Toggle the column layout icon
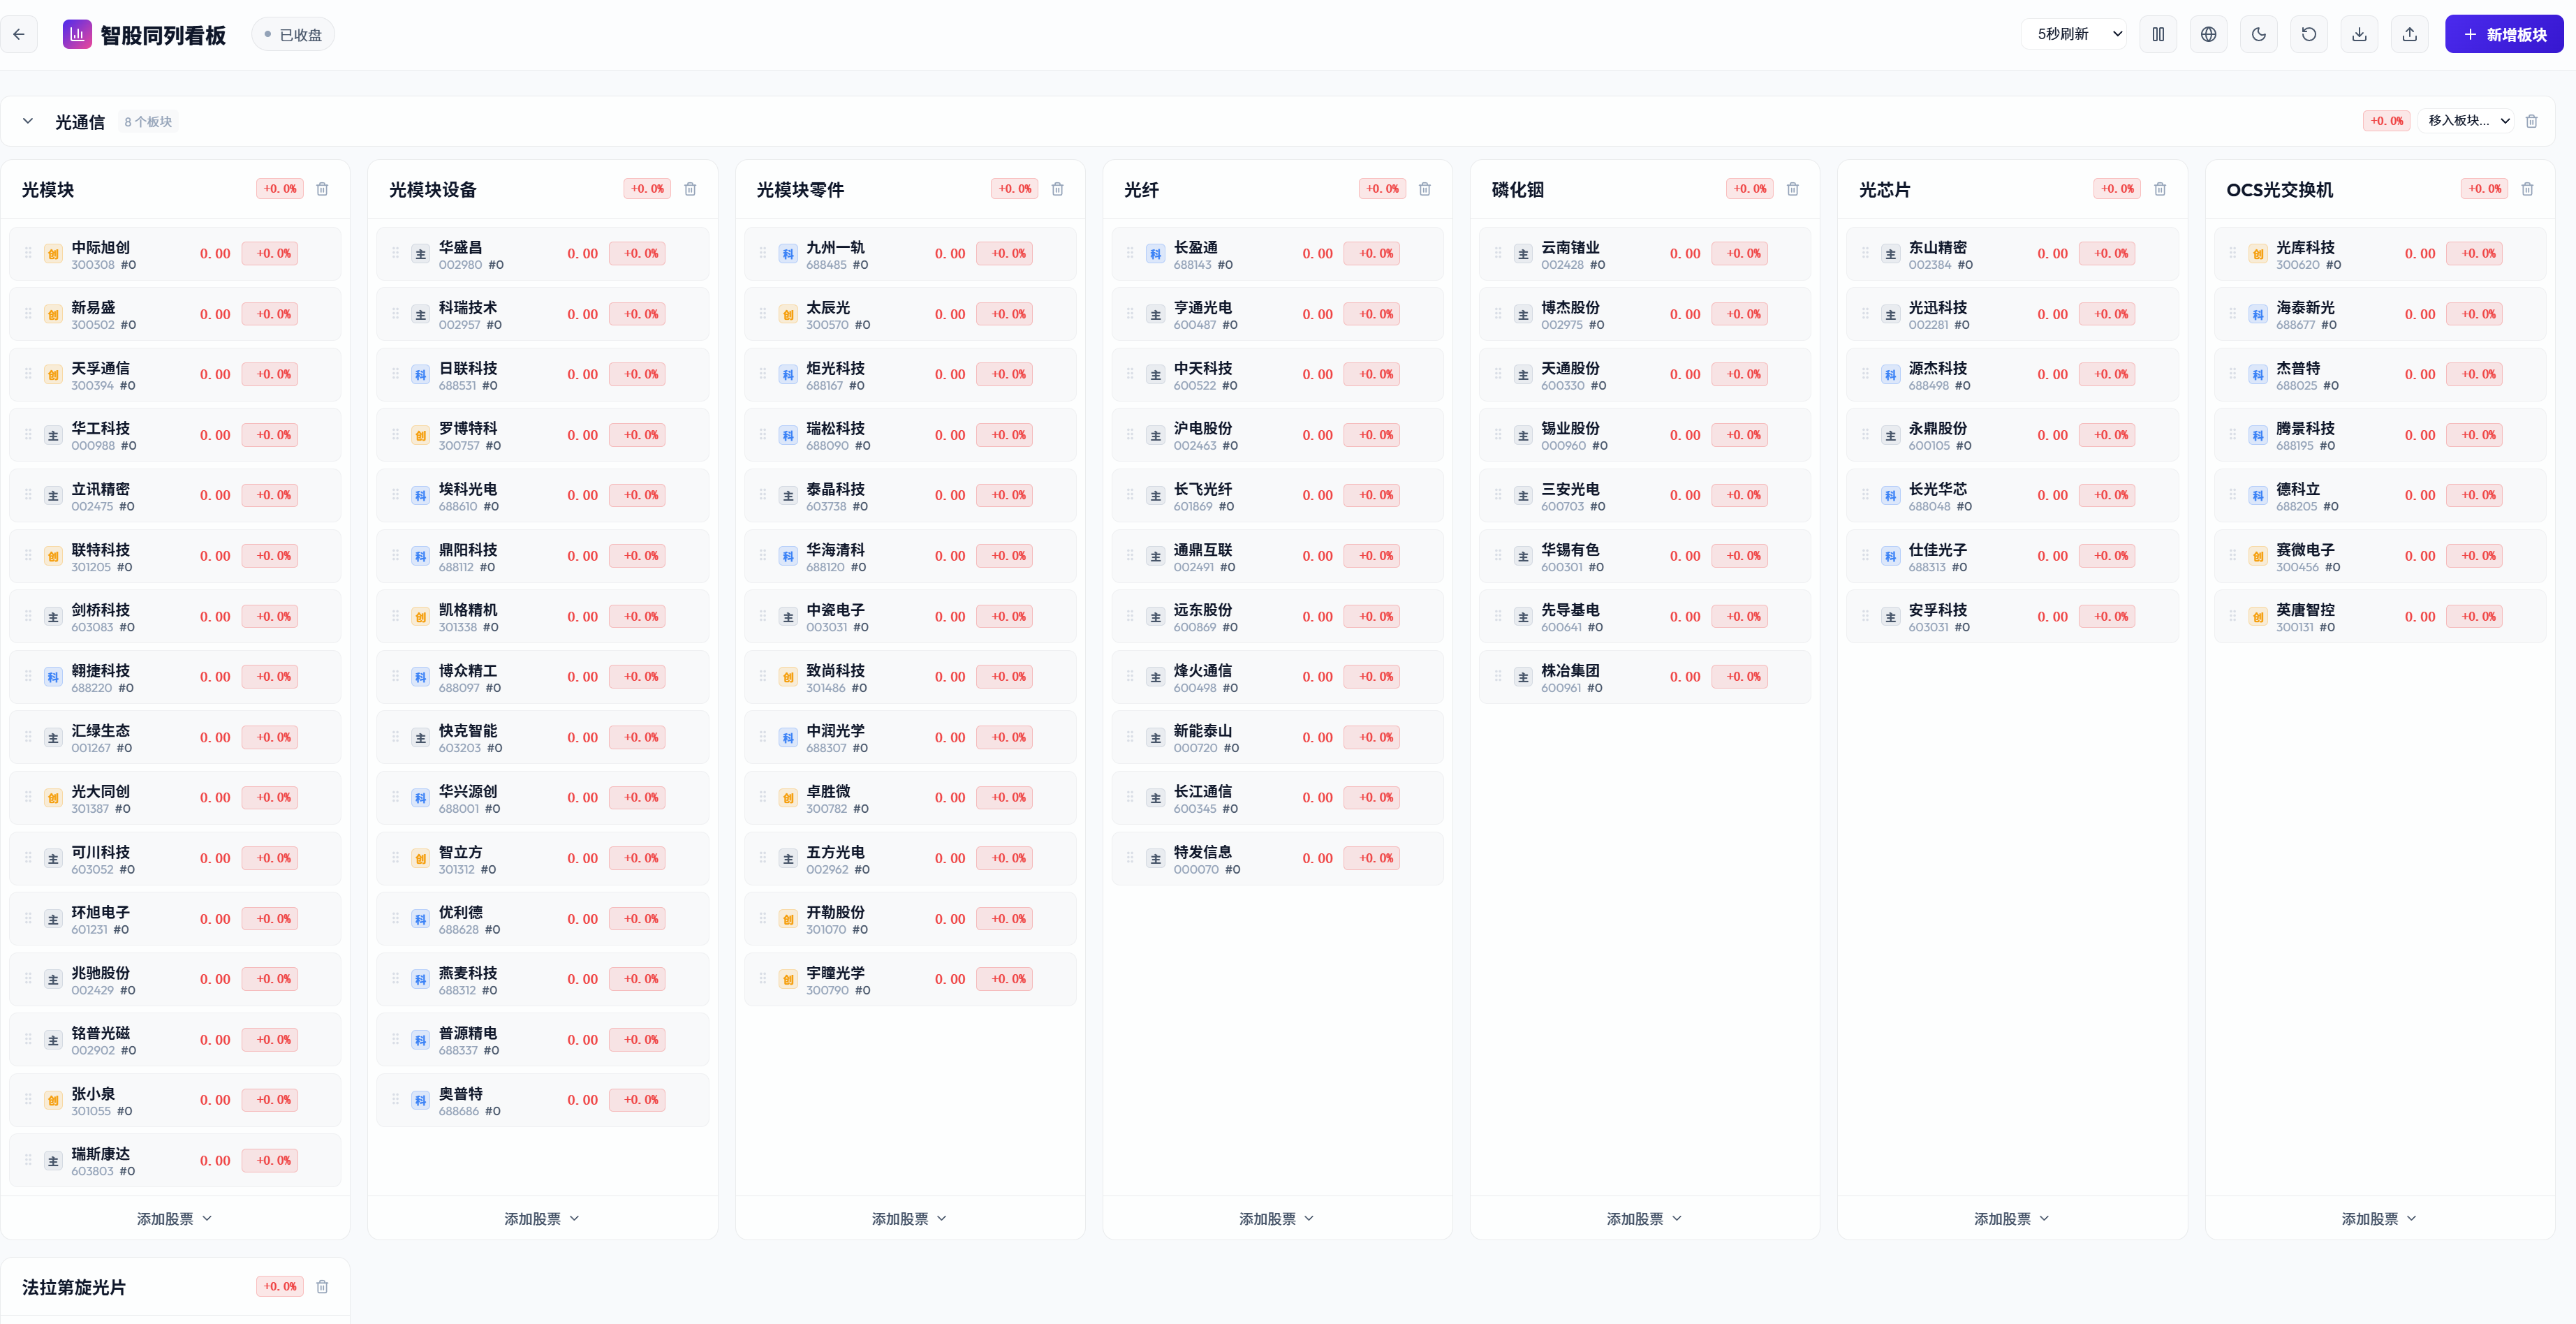This screenshot has width=2576, height=1324. coord(2158,34)
